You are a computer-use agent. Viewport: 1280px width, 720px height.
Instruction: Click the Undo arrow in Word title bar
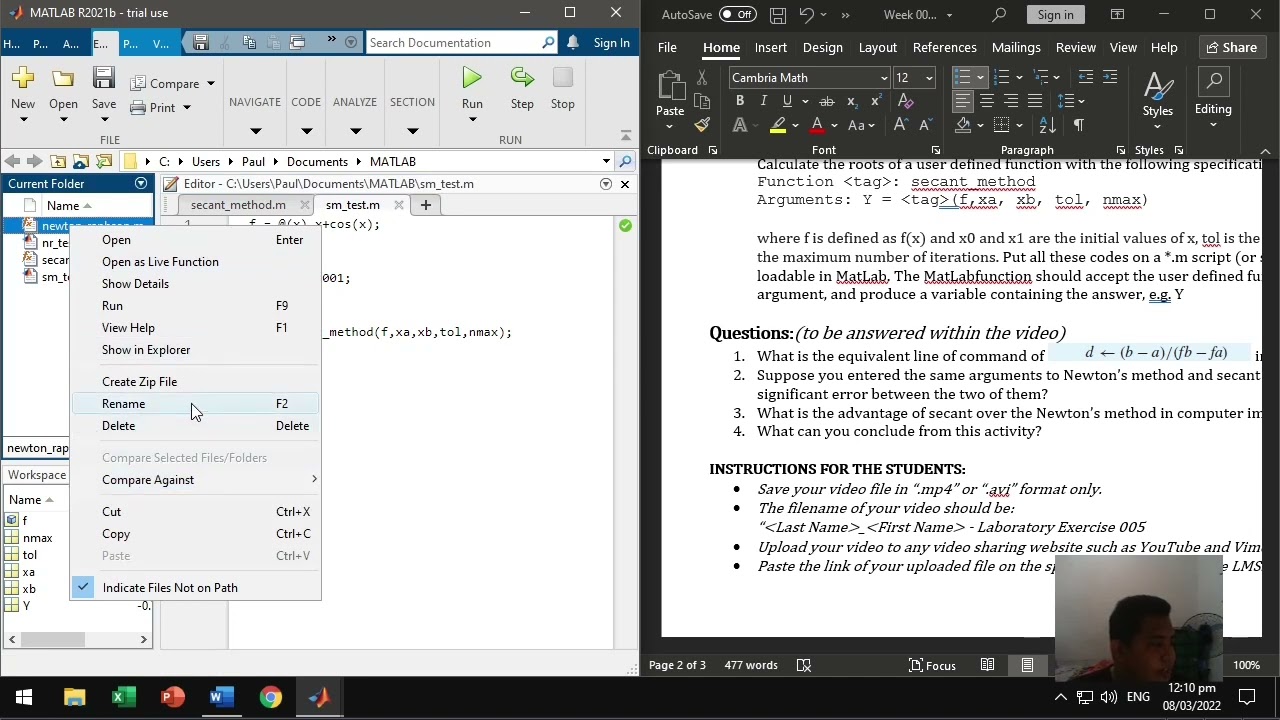pyautogui.click(x=807, y=15)
